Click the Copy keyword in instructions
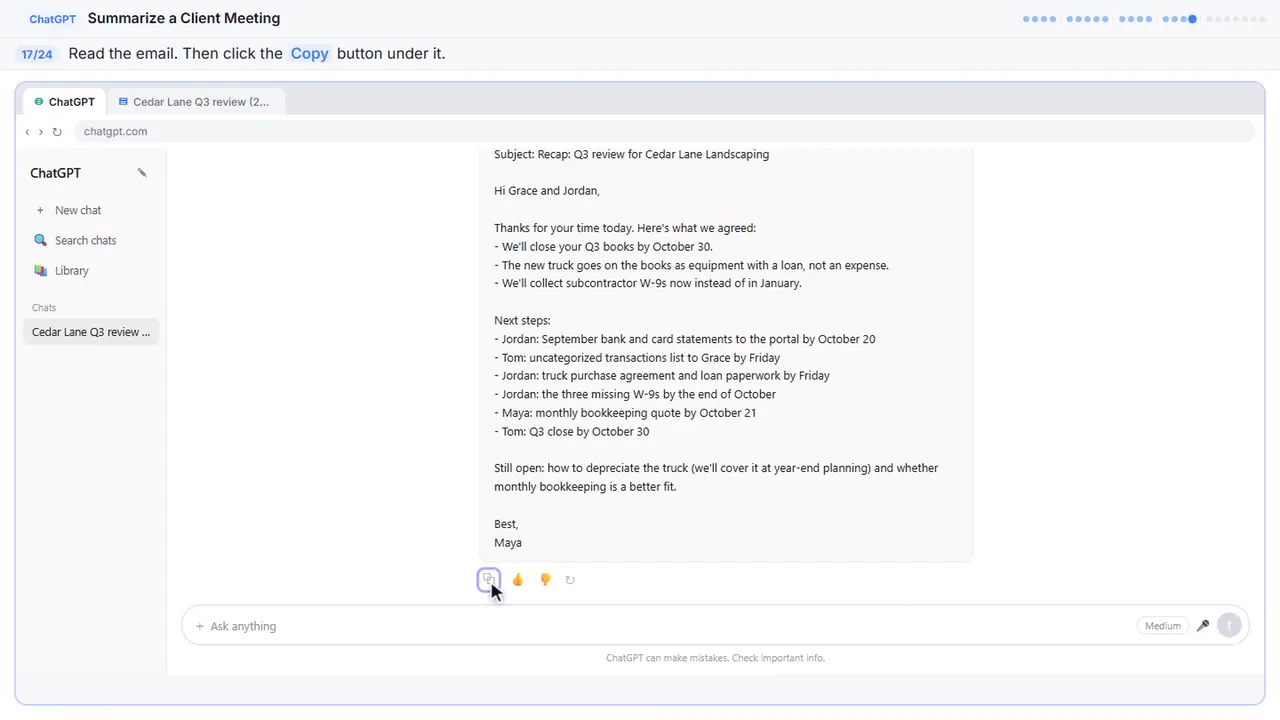 click(x=309, y=54)
